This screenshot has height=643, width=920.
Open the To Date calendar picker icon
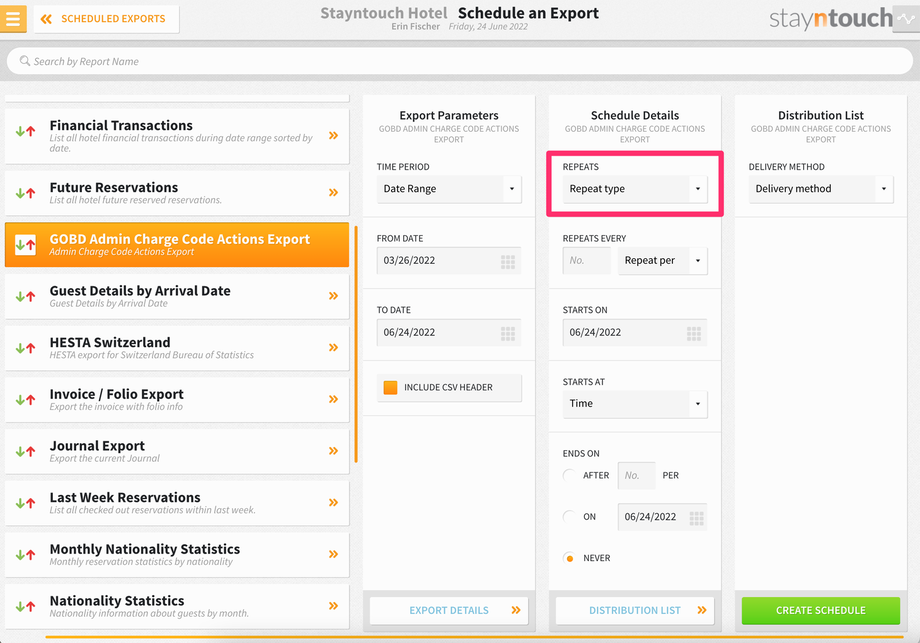coord(508,334)
